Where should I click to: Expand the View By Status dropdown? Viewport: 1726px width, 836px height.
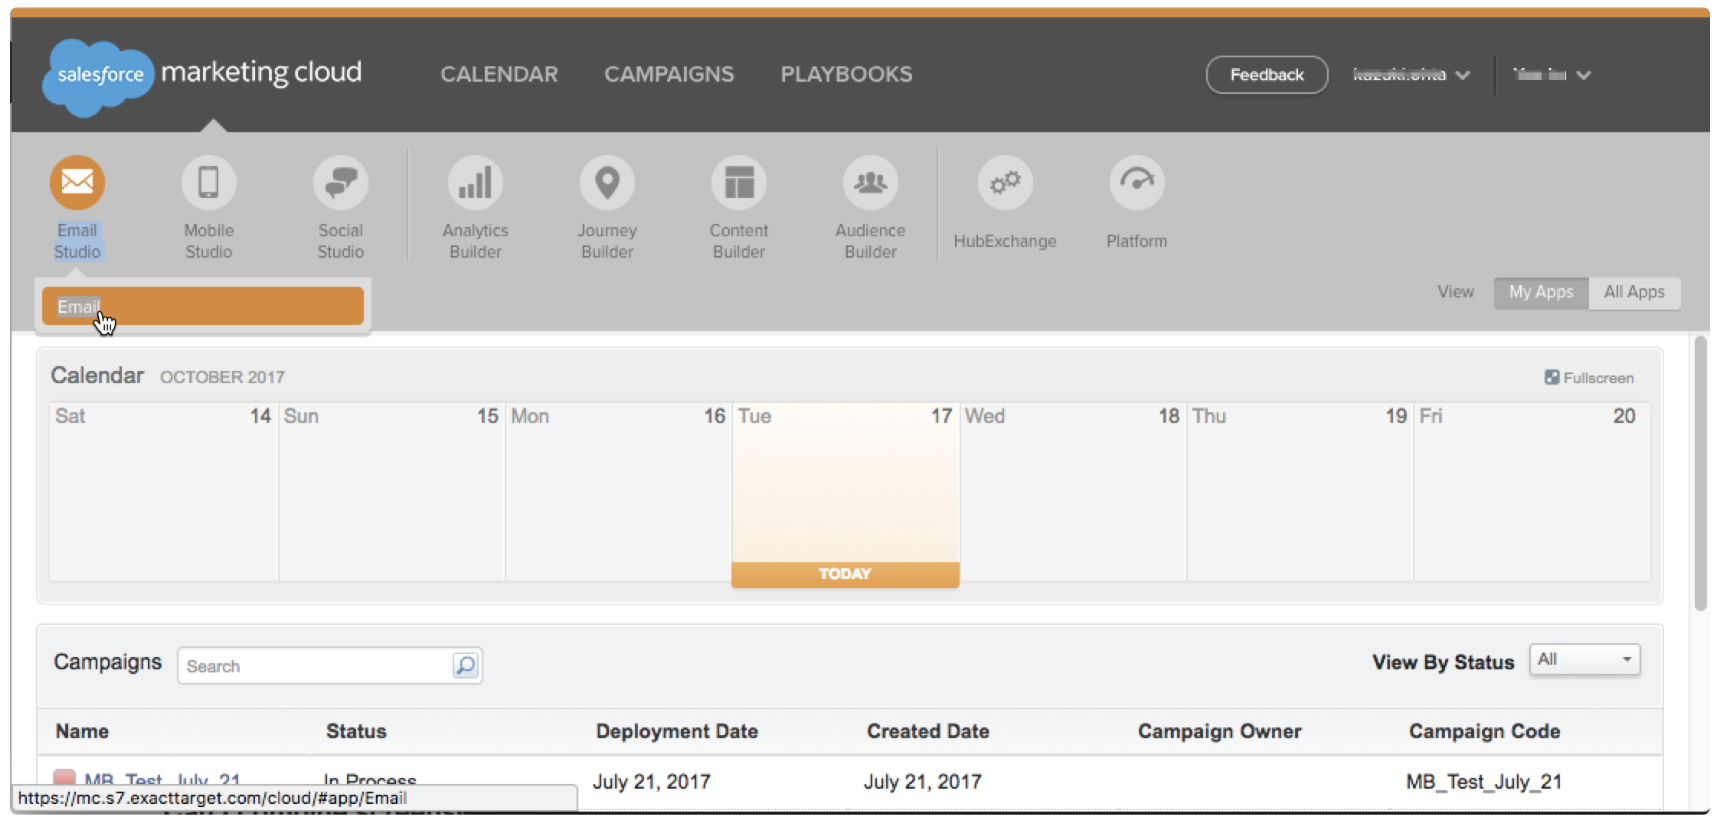[1584, 660]
